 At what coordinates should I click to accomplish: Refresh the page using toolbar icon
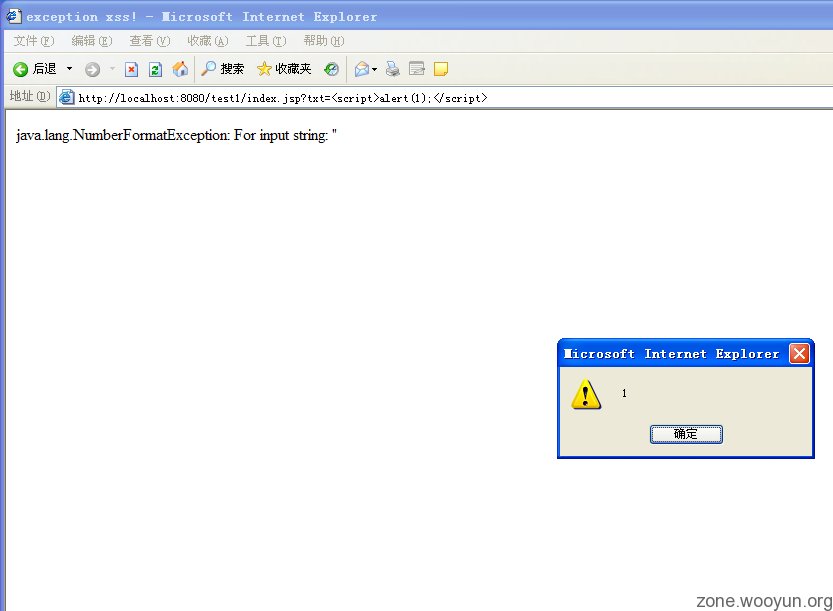tap(155, 69)
